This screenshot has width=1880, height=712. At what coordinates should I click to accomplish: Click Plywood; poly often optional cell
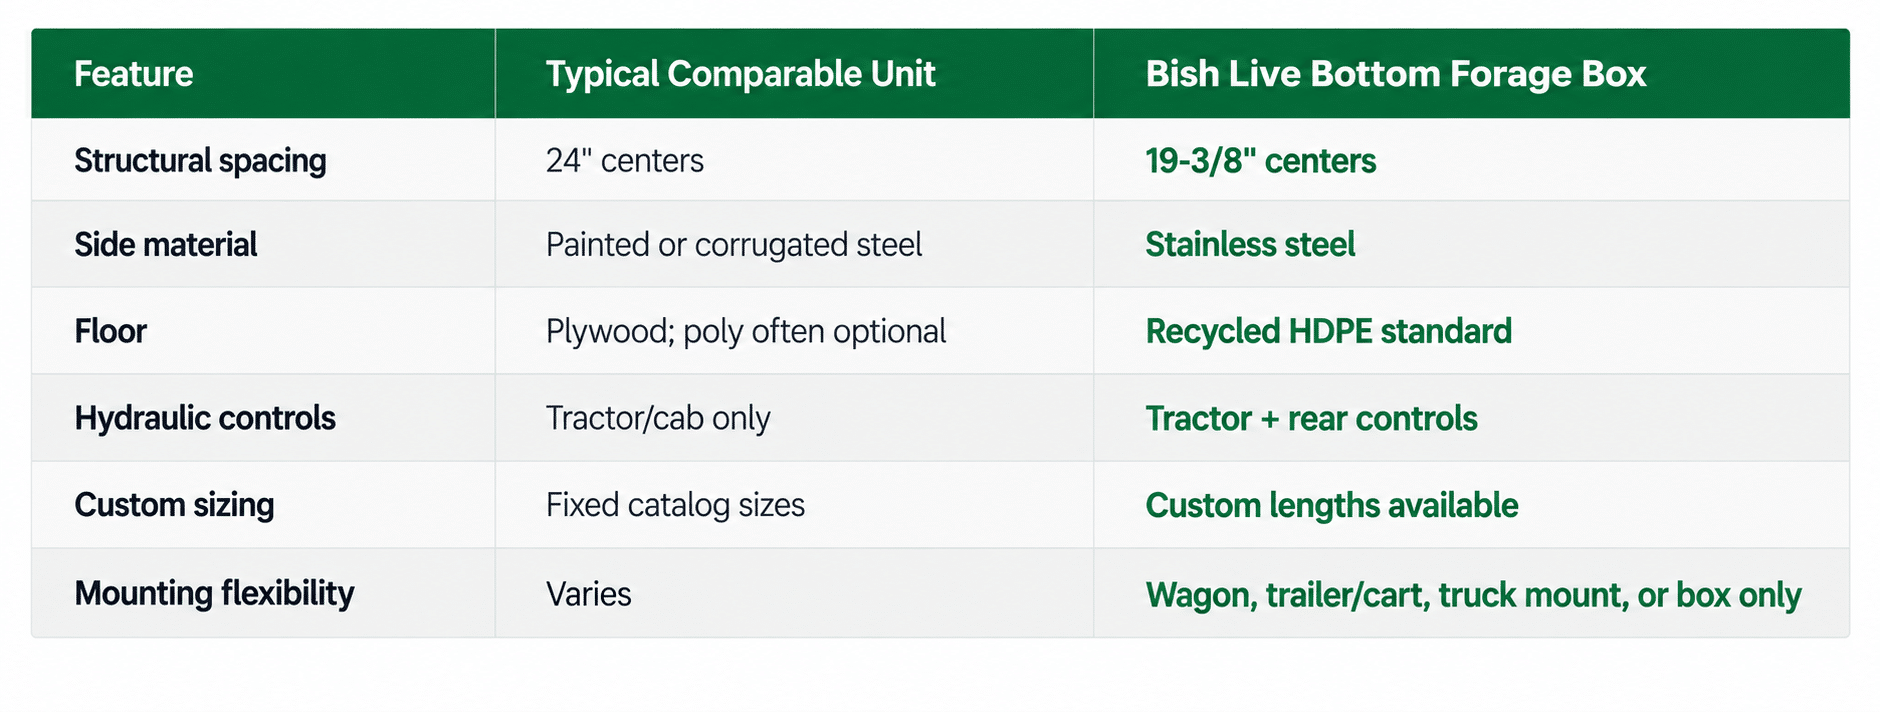point(745,332)
